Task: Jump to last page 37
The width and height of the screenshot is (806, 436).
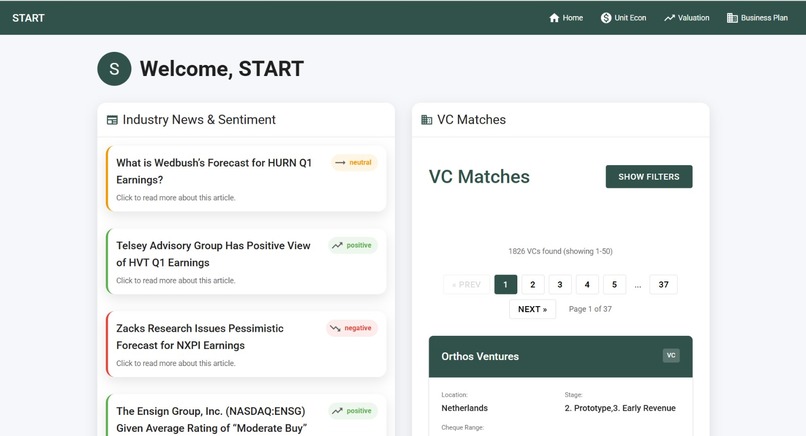Action: tap(664, 284)
